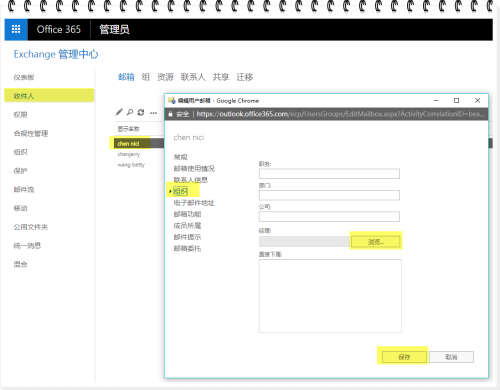Click the 职务 text field
Screen dimensions: 500x390
(x=329, y=174)
